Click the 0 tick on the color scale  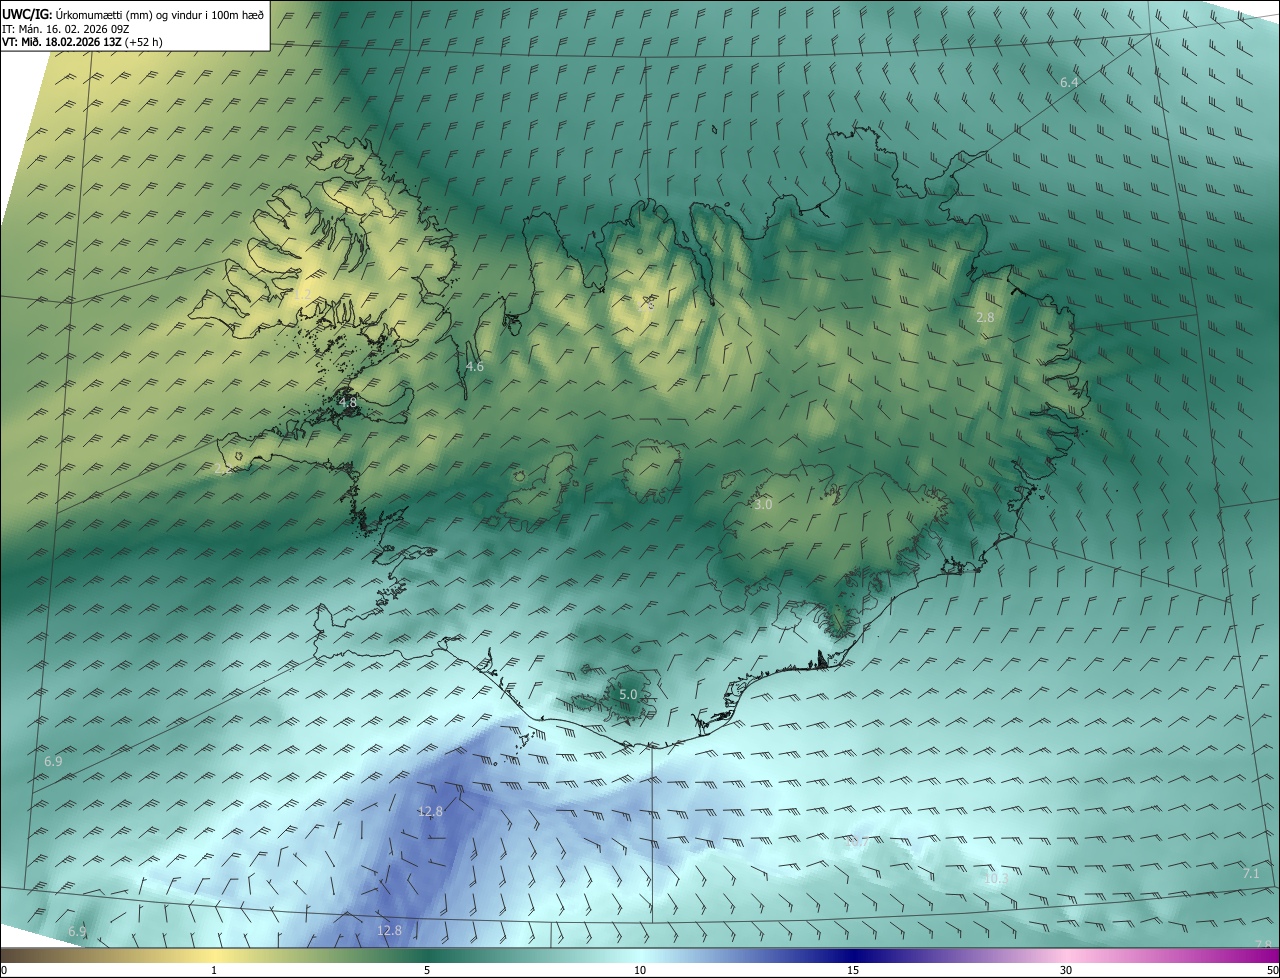click(3, 970)
